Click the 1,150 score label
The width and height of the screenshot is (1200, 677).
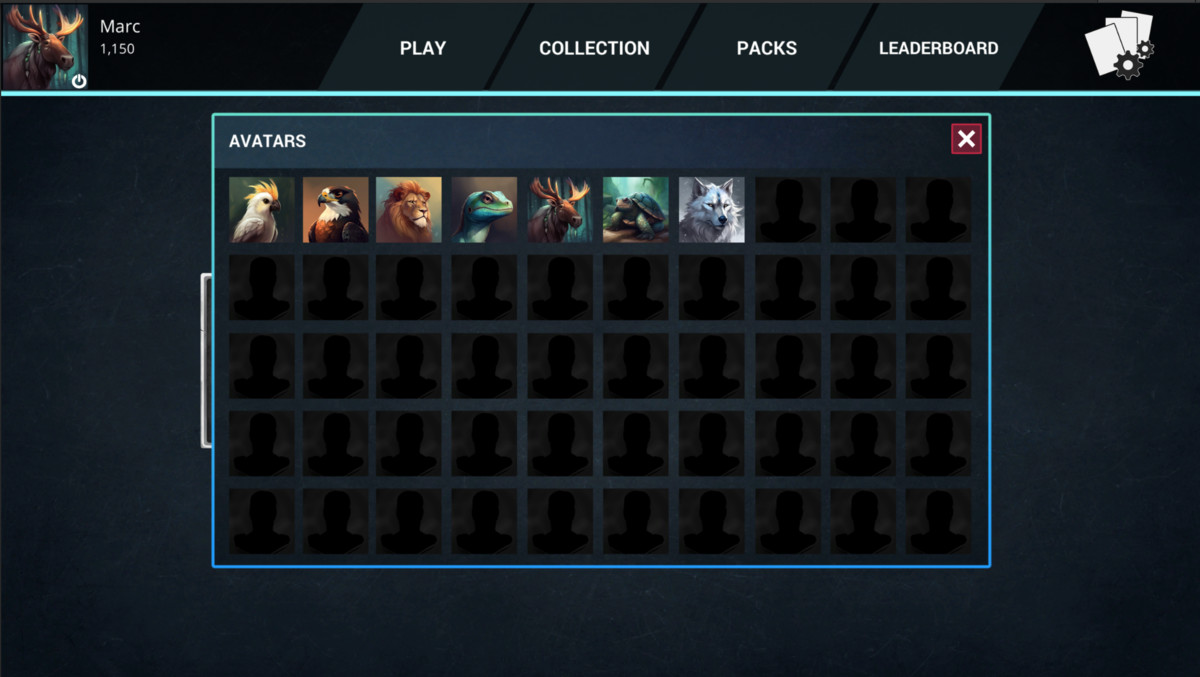click(x=117, y=49)
